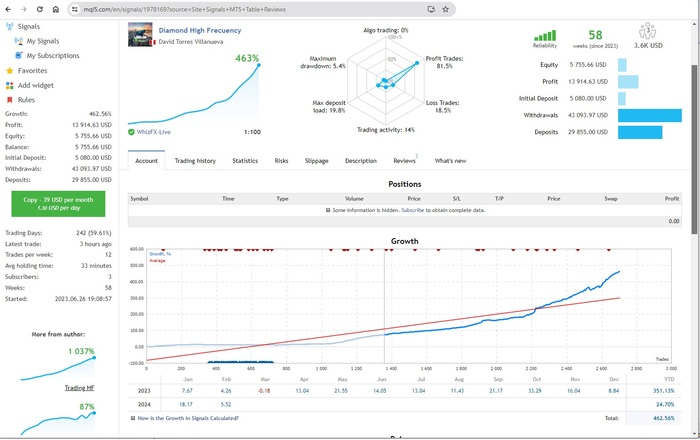Click the Deposits bar 29 855.00 USD
This screenshot has width=700, height=440.
point(640,132)
